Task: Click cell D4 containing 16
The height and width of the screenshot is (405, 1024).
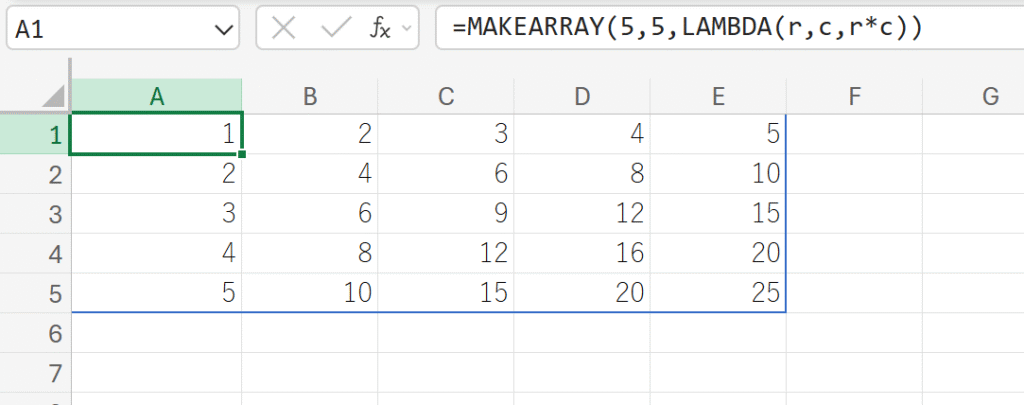Action: 581,253
